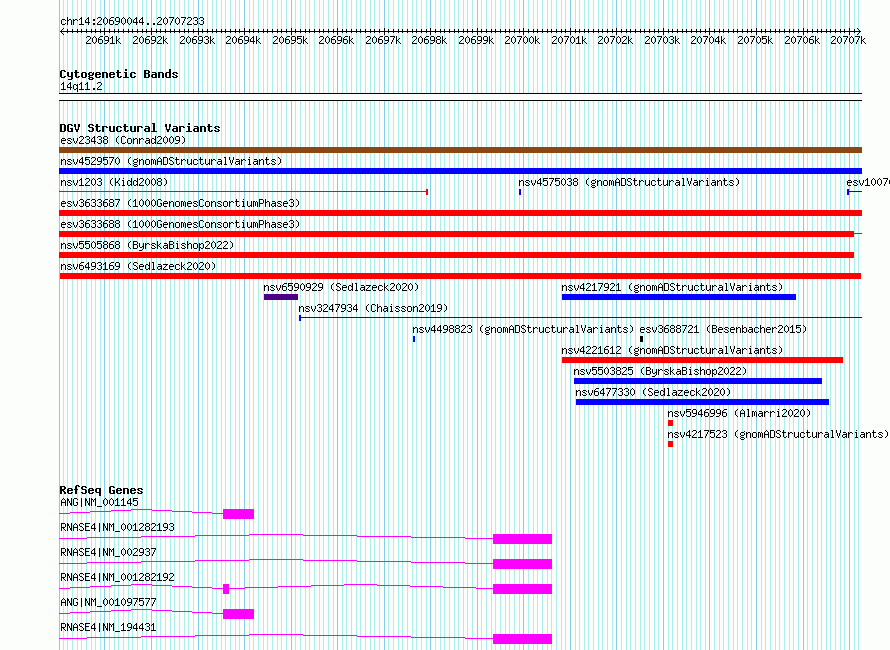Click the small blue nsv4498823 marker
This screenshot has height=650, width=890.
414,339
